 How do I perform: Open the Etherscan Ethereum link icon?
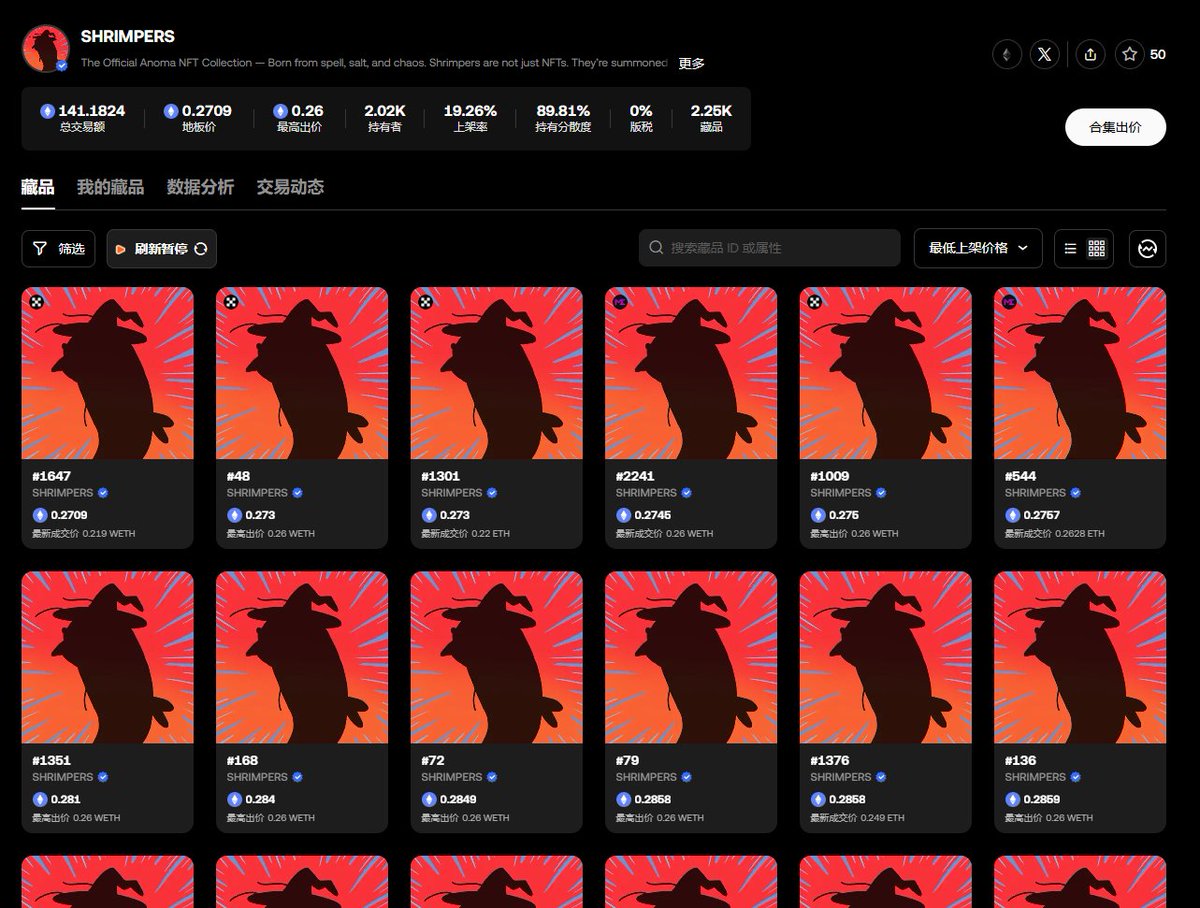(x=1007, y=55)
